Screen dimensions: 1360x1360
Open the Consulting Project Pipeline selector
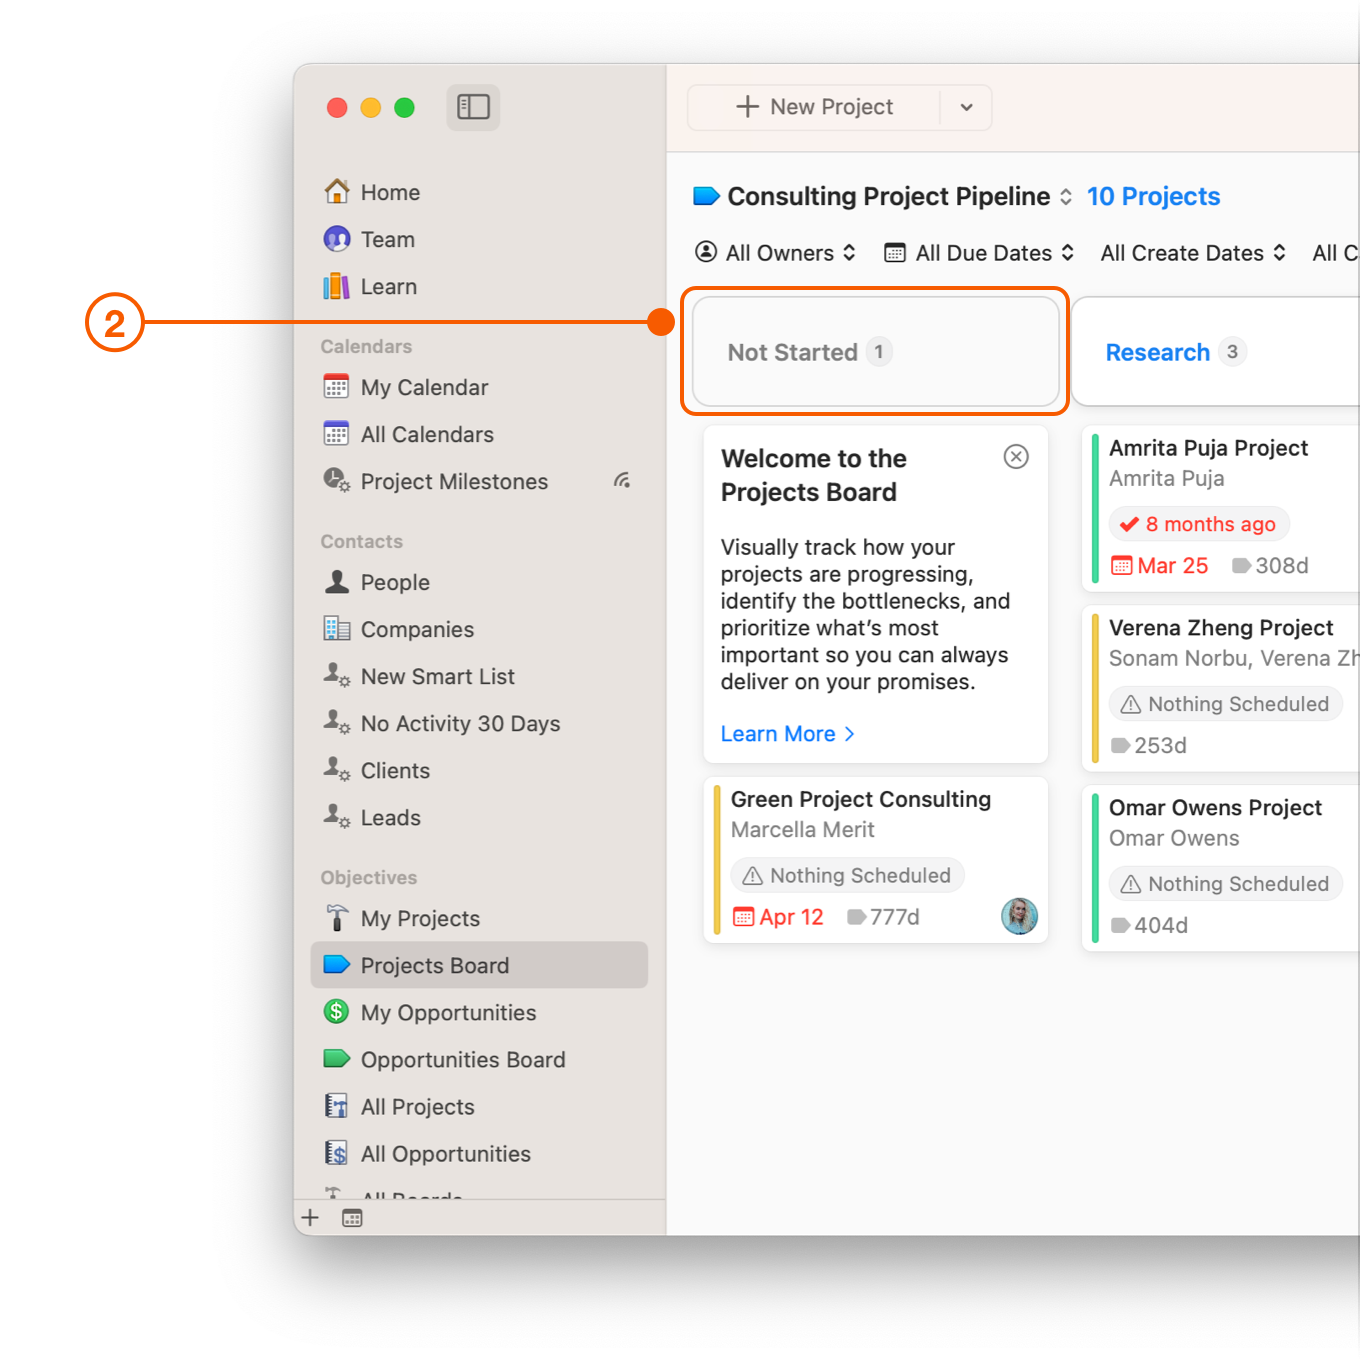(x=884, y=196)
